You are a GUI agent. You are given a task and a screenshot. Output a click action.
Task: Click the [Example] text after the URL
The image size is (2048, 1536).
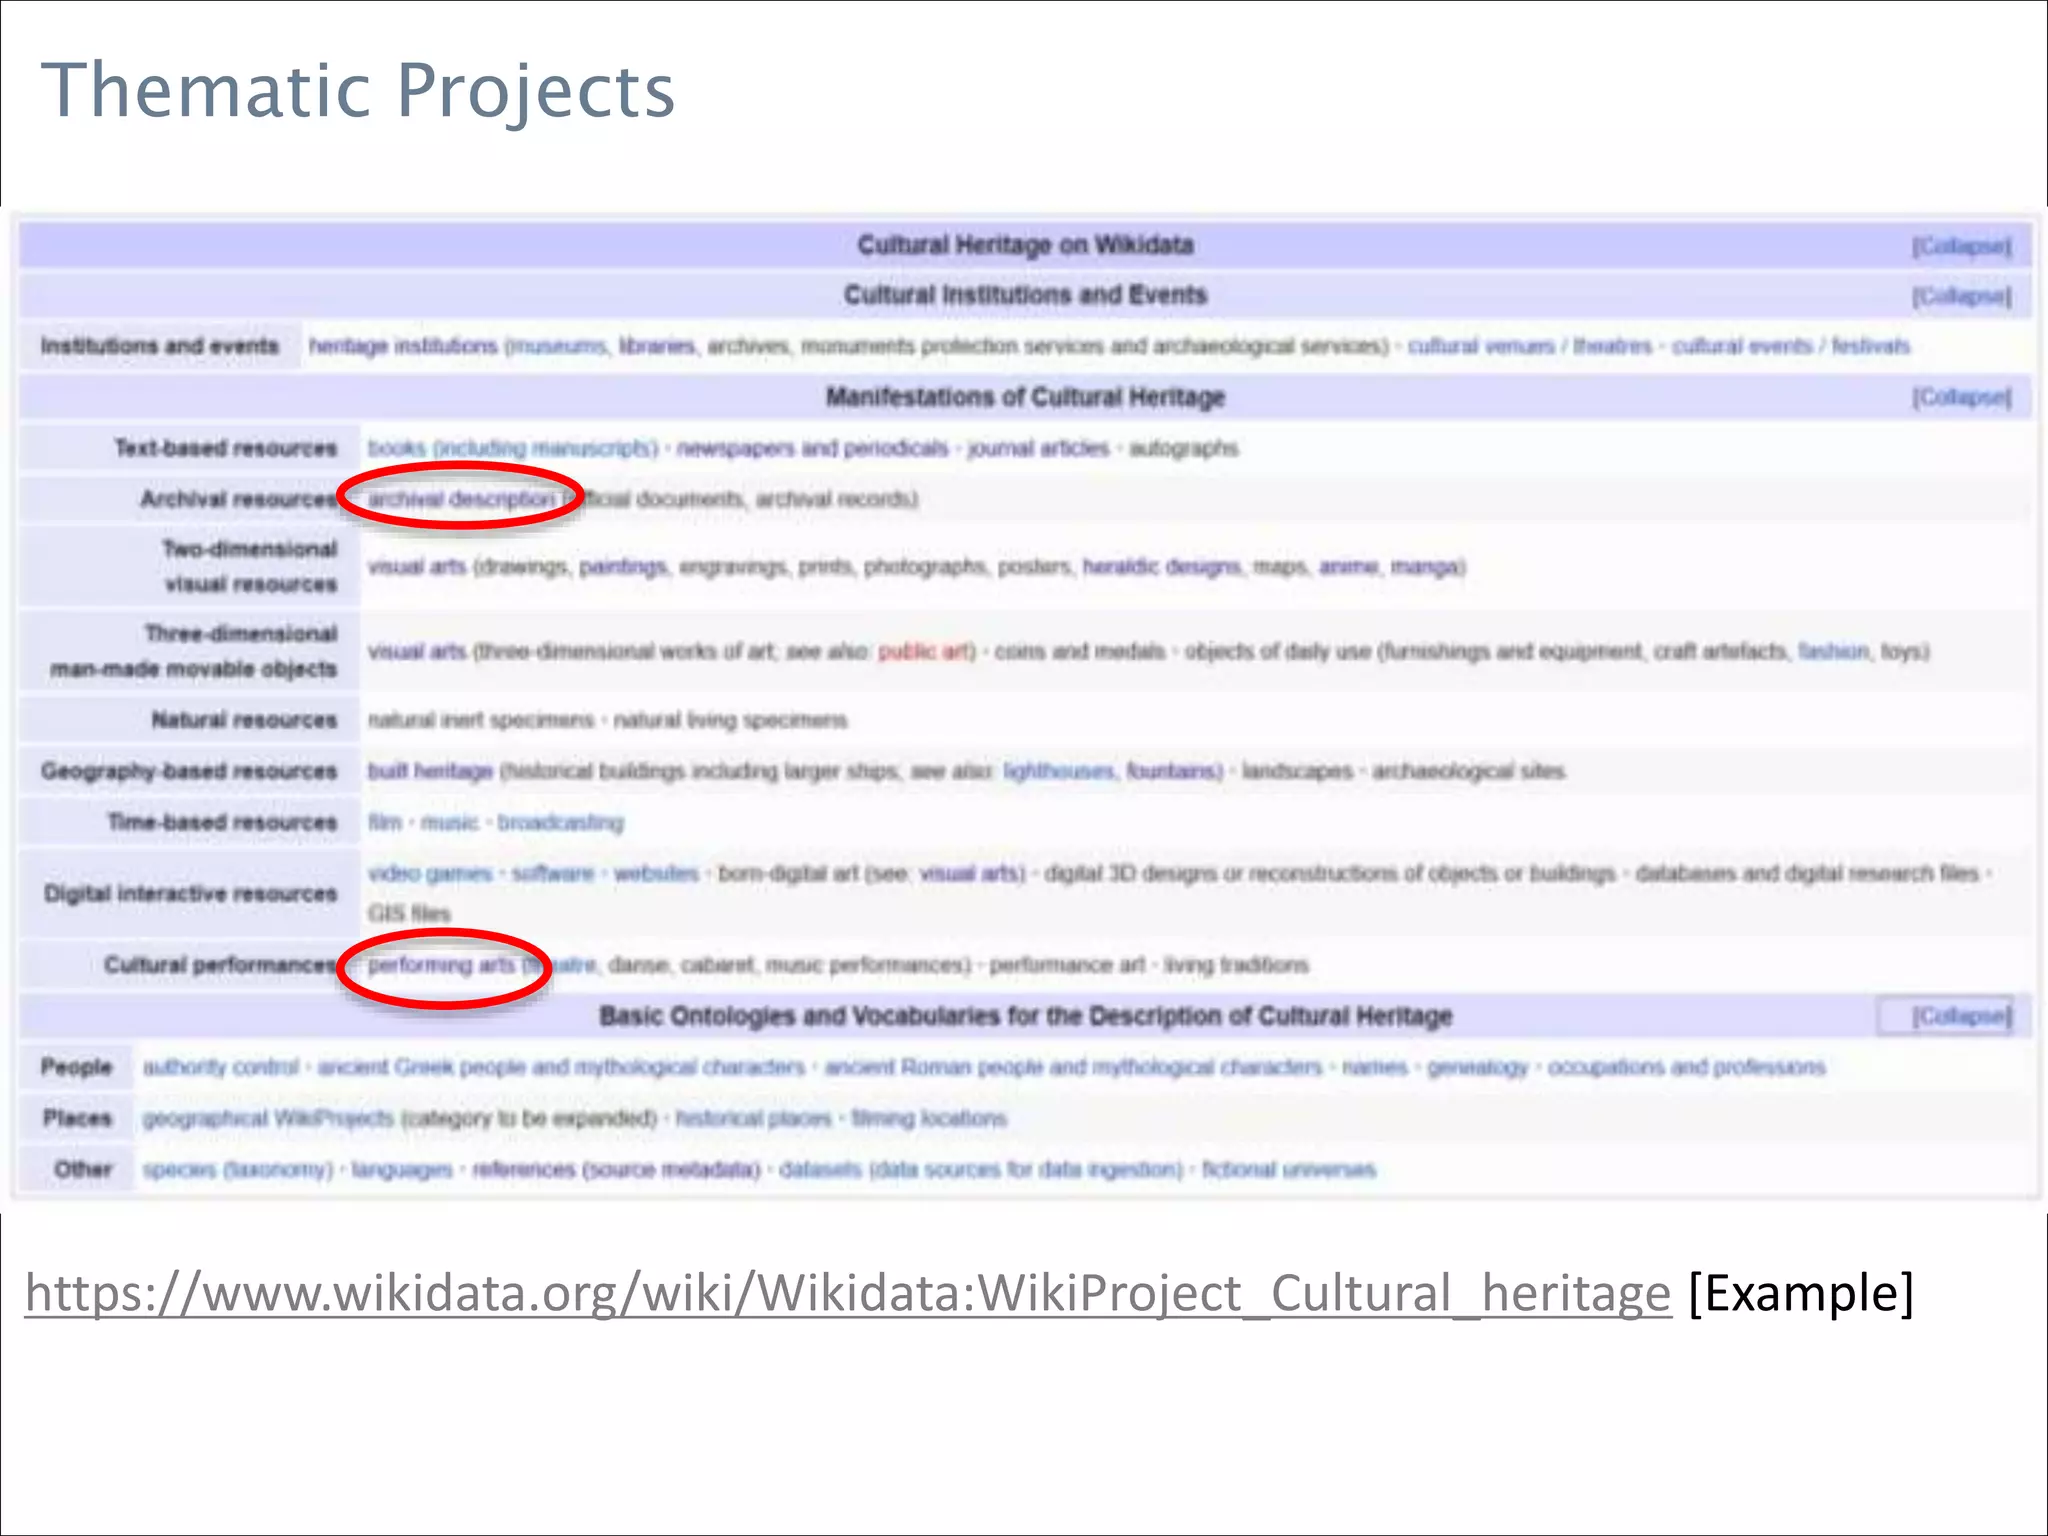pos(1801,1293)
